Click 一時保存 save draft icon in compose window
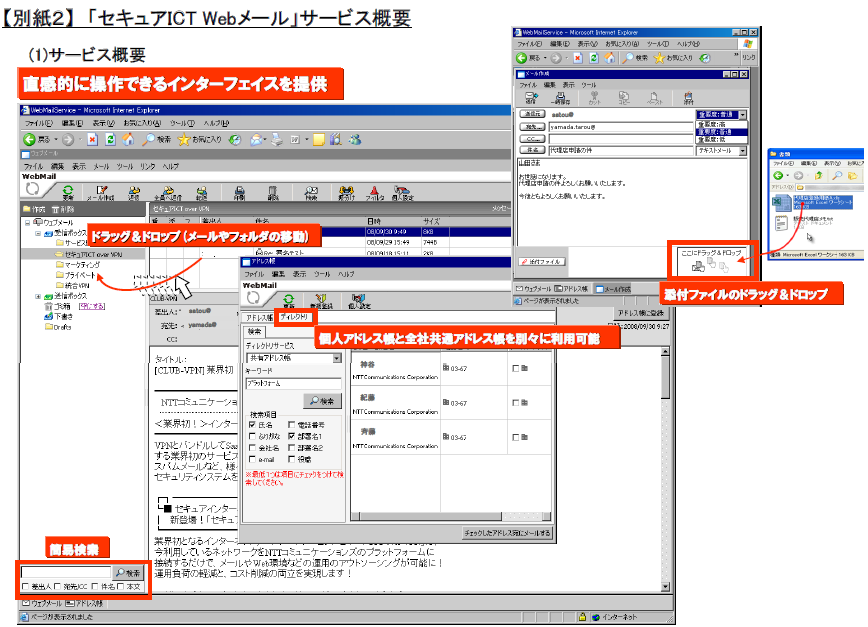Viewport: 868px width, 627px height. pos(560,98)
